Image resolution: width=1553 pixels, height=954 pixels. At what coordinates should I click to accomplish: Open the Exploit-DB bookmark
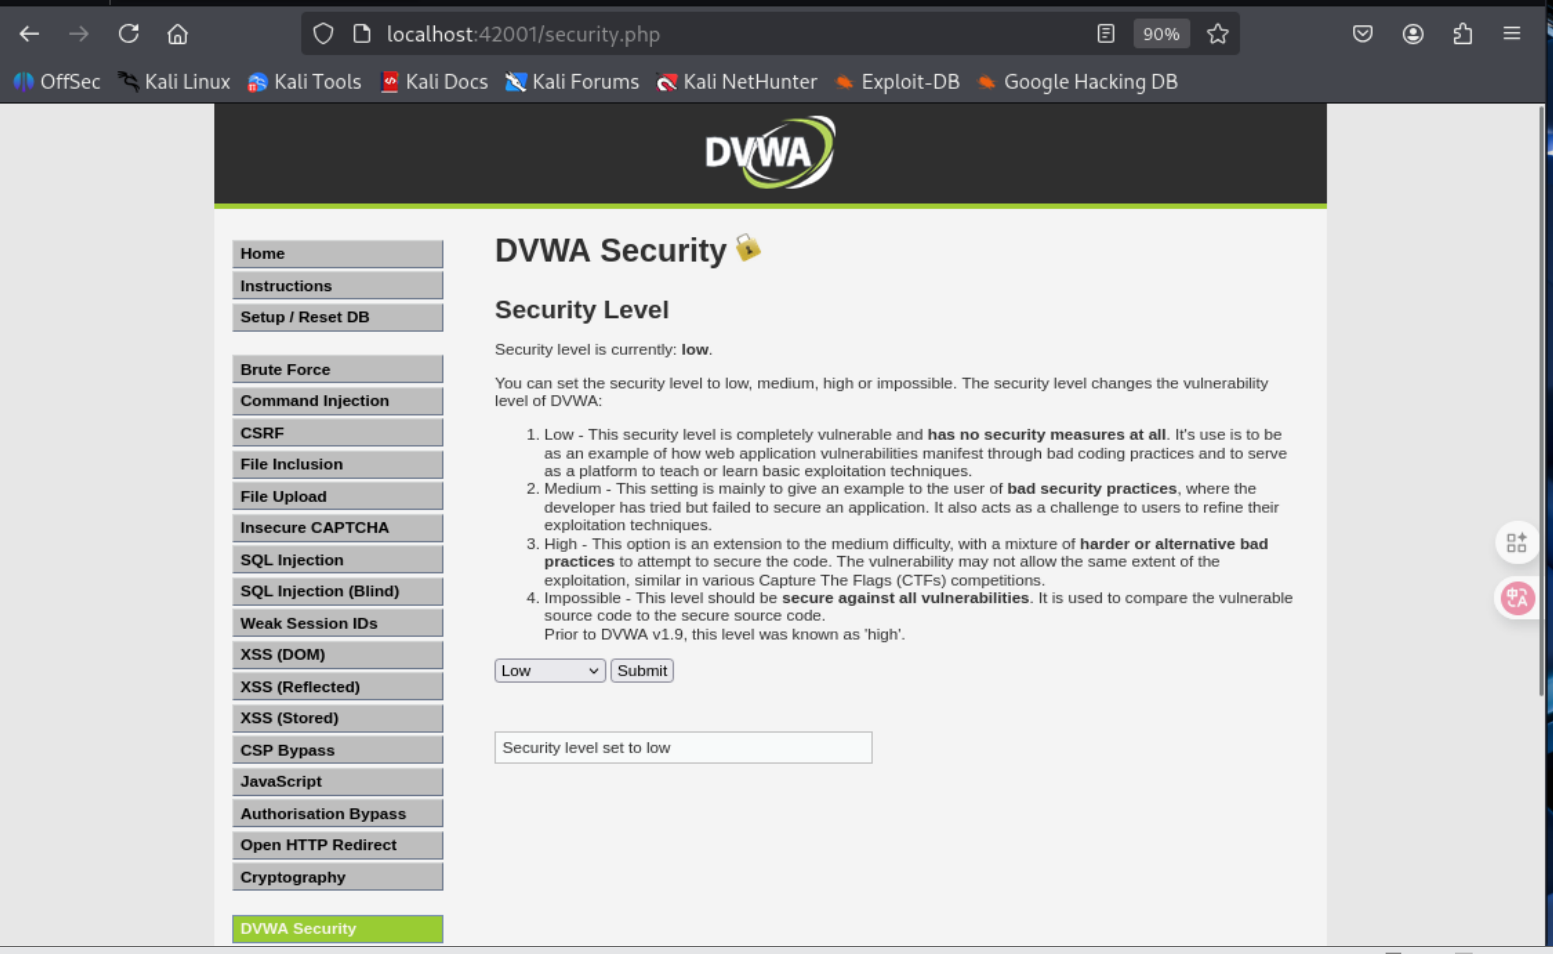[x=897, y=82]
